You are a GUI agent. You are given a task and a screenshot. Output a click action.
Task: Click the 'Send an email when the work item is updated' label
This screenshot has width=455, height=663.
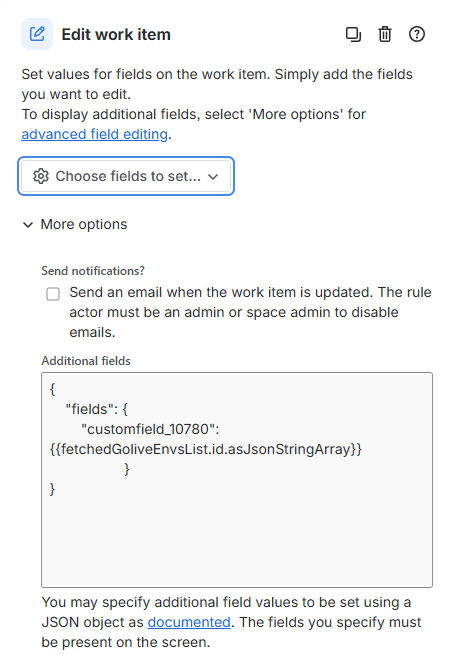pyautogui.click(x=250, y=312)
